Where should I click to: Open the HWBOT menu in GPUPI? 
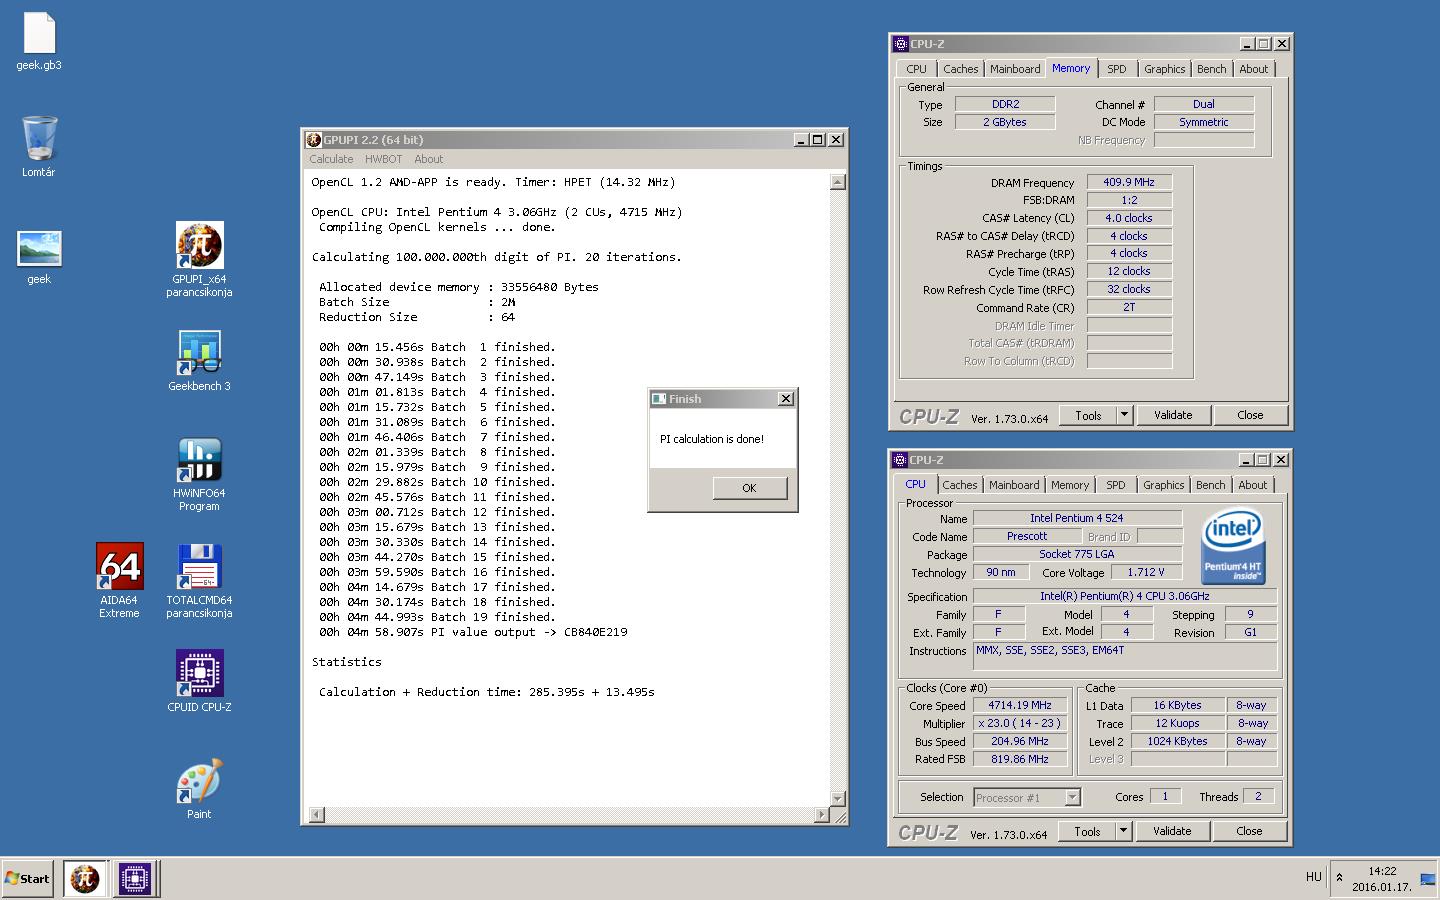(x=383, y=159)
